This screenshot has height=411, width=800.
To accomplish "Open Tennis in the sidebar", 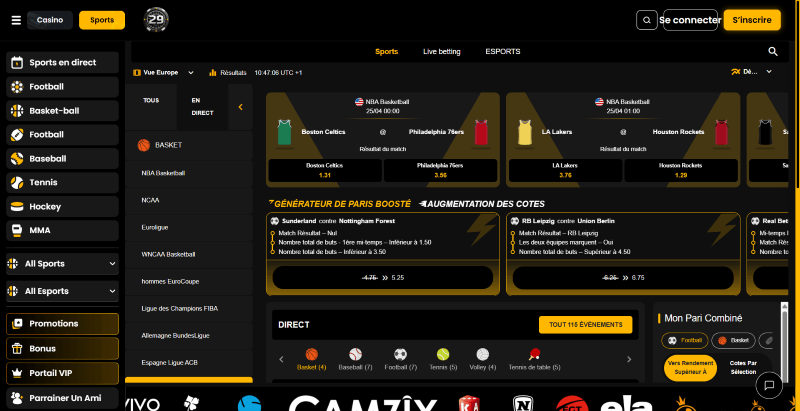I will click(62, 183).
